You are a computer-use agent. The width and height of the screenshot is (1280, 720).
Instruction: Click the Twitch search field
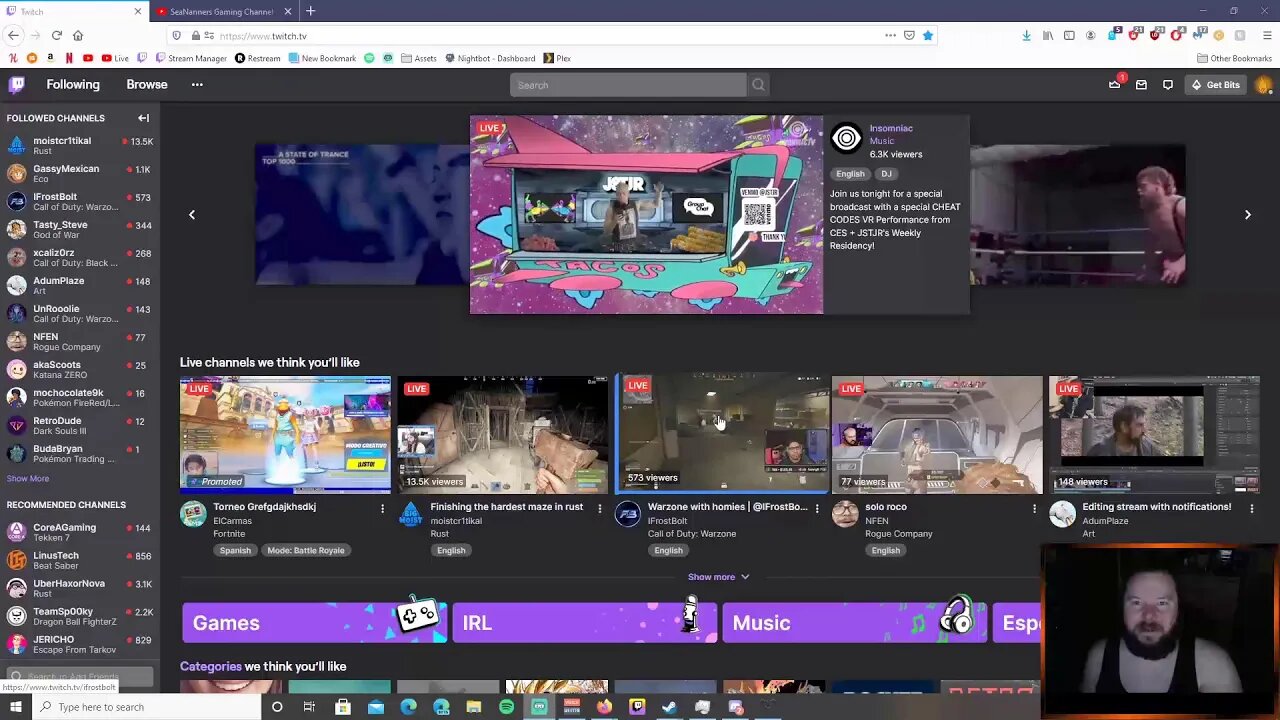628,85
